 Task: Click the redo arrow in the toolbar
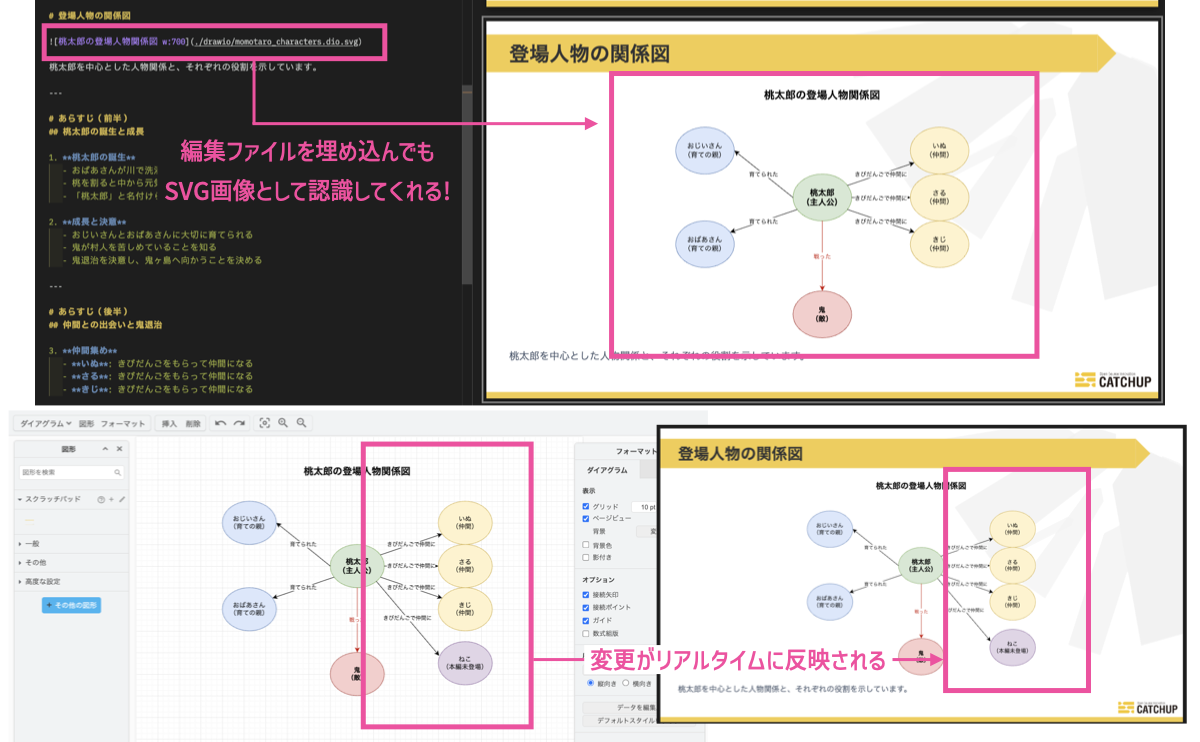(x=239, y=424)
